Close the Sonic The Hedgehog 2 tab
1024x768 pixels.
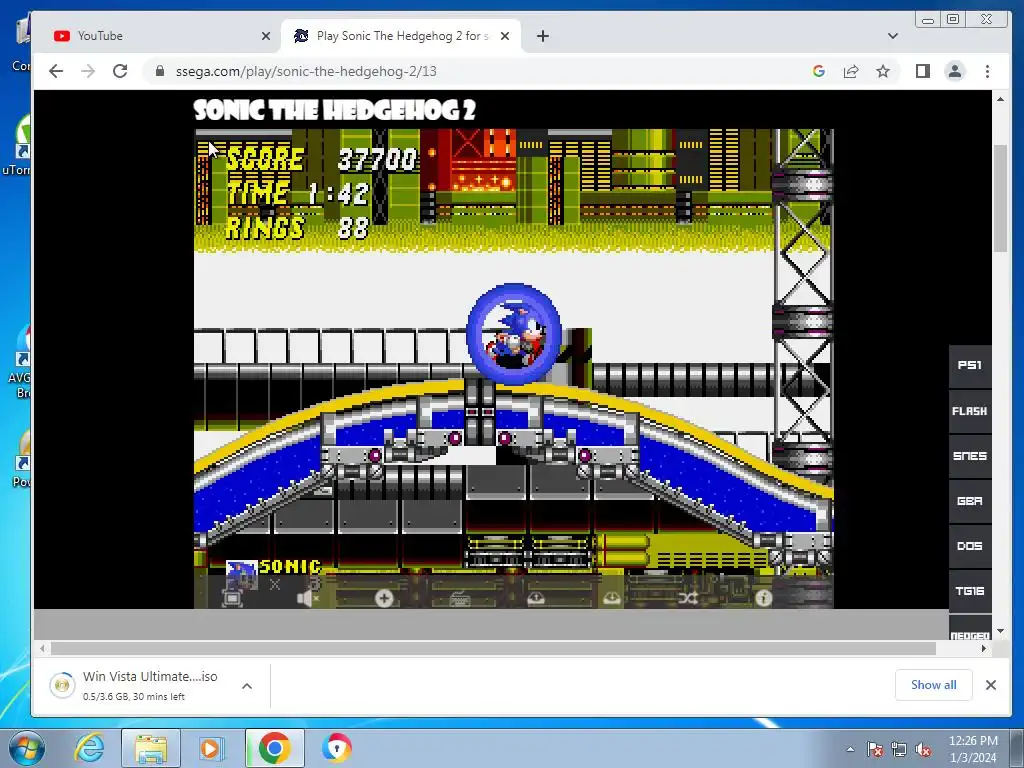coord(505,37)
